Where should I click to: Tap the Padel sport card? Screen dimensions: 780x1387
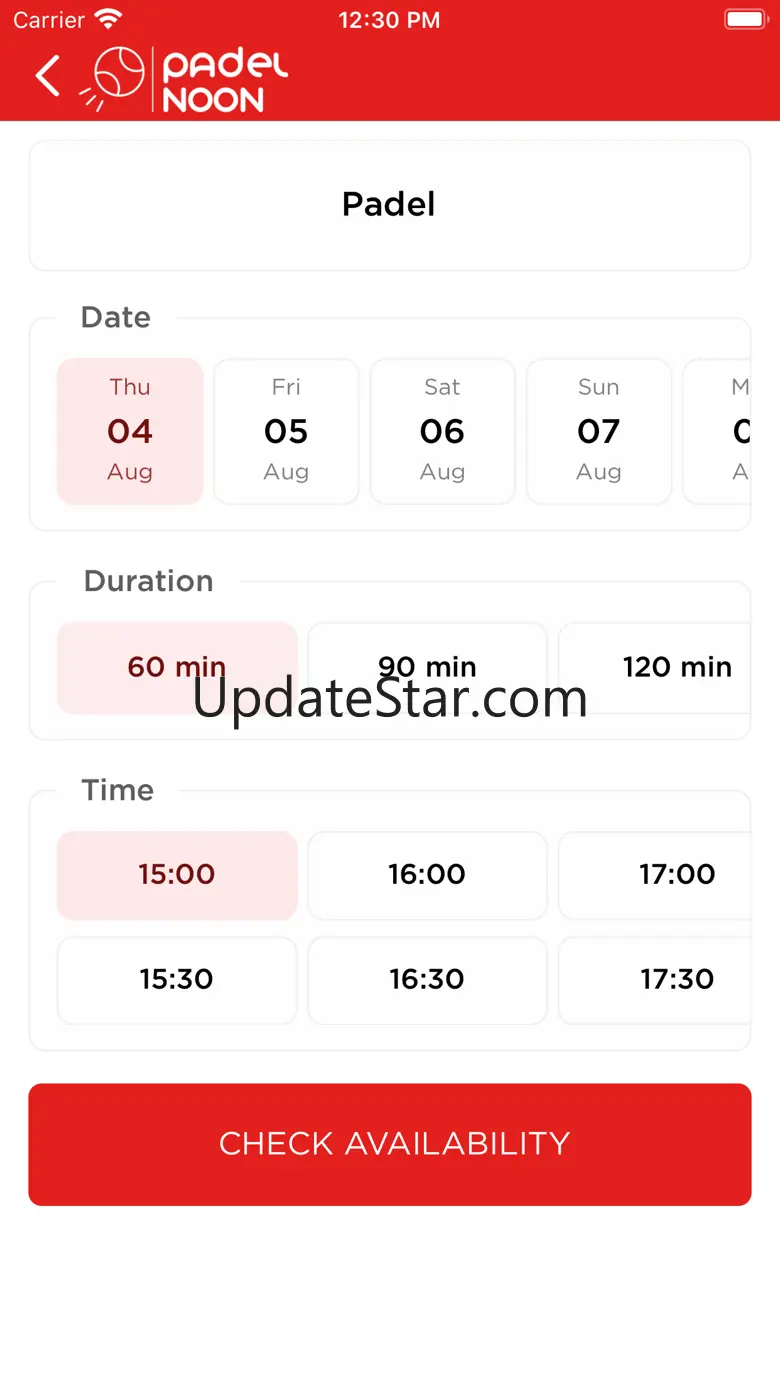389,205
